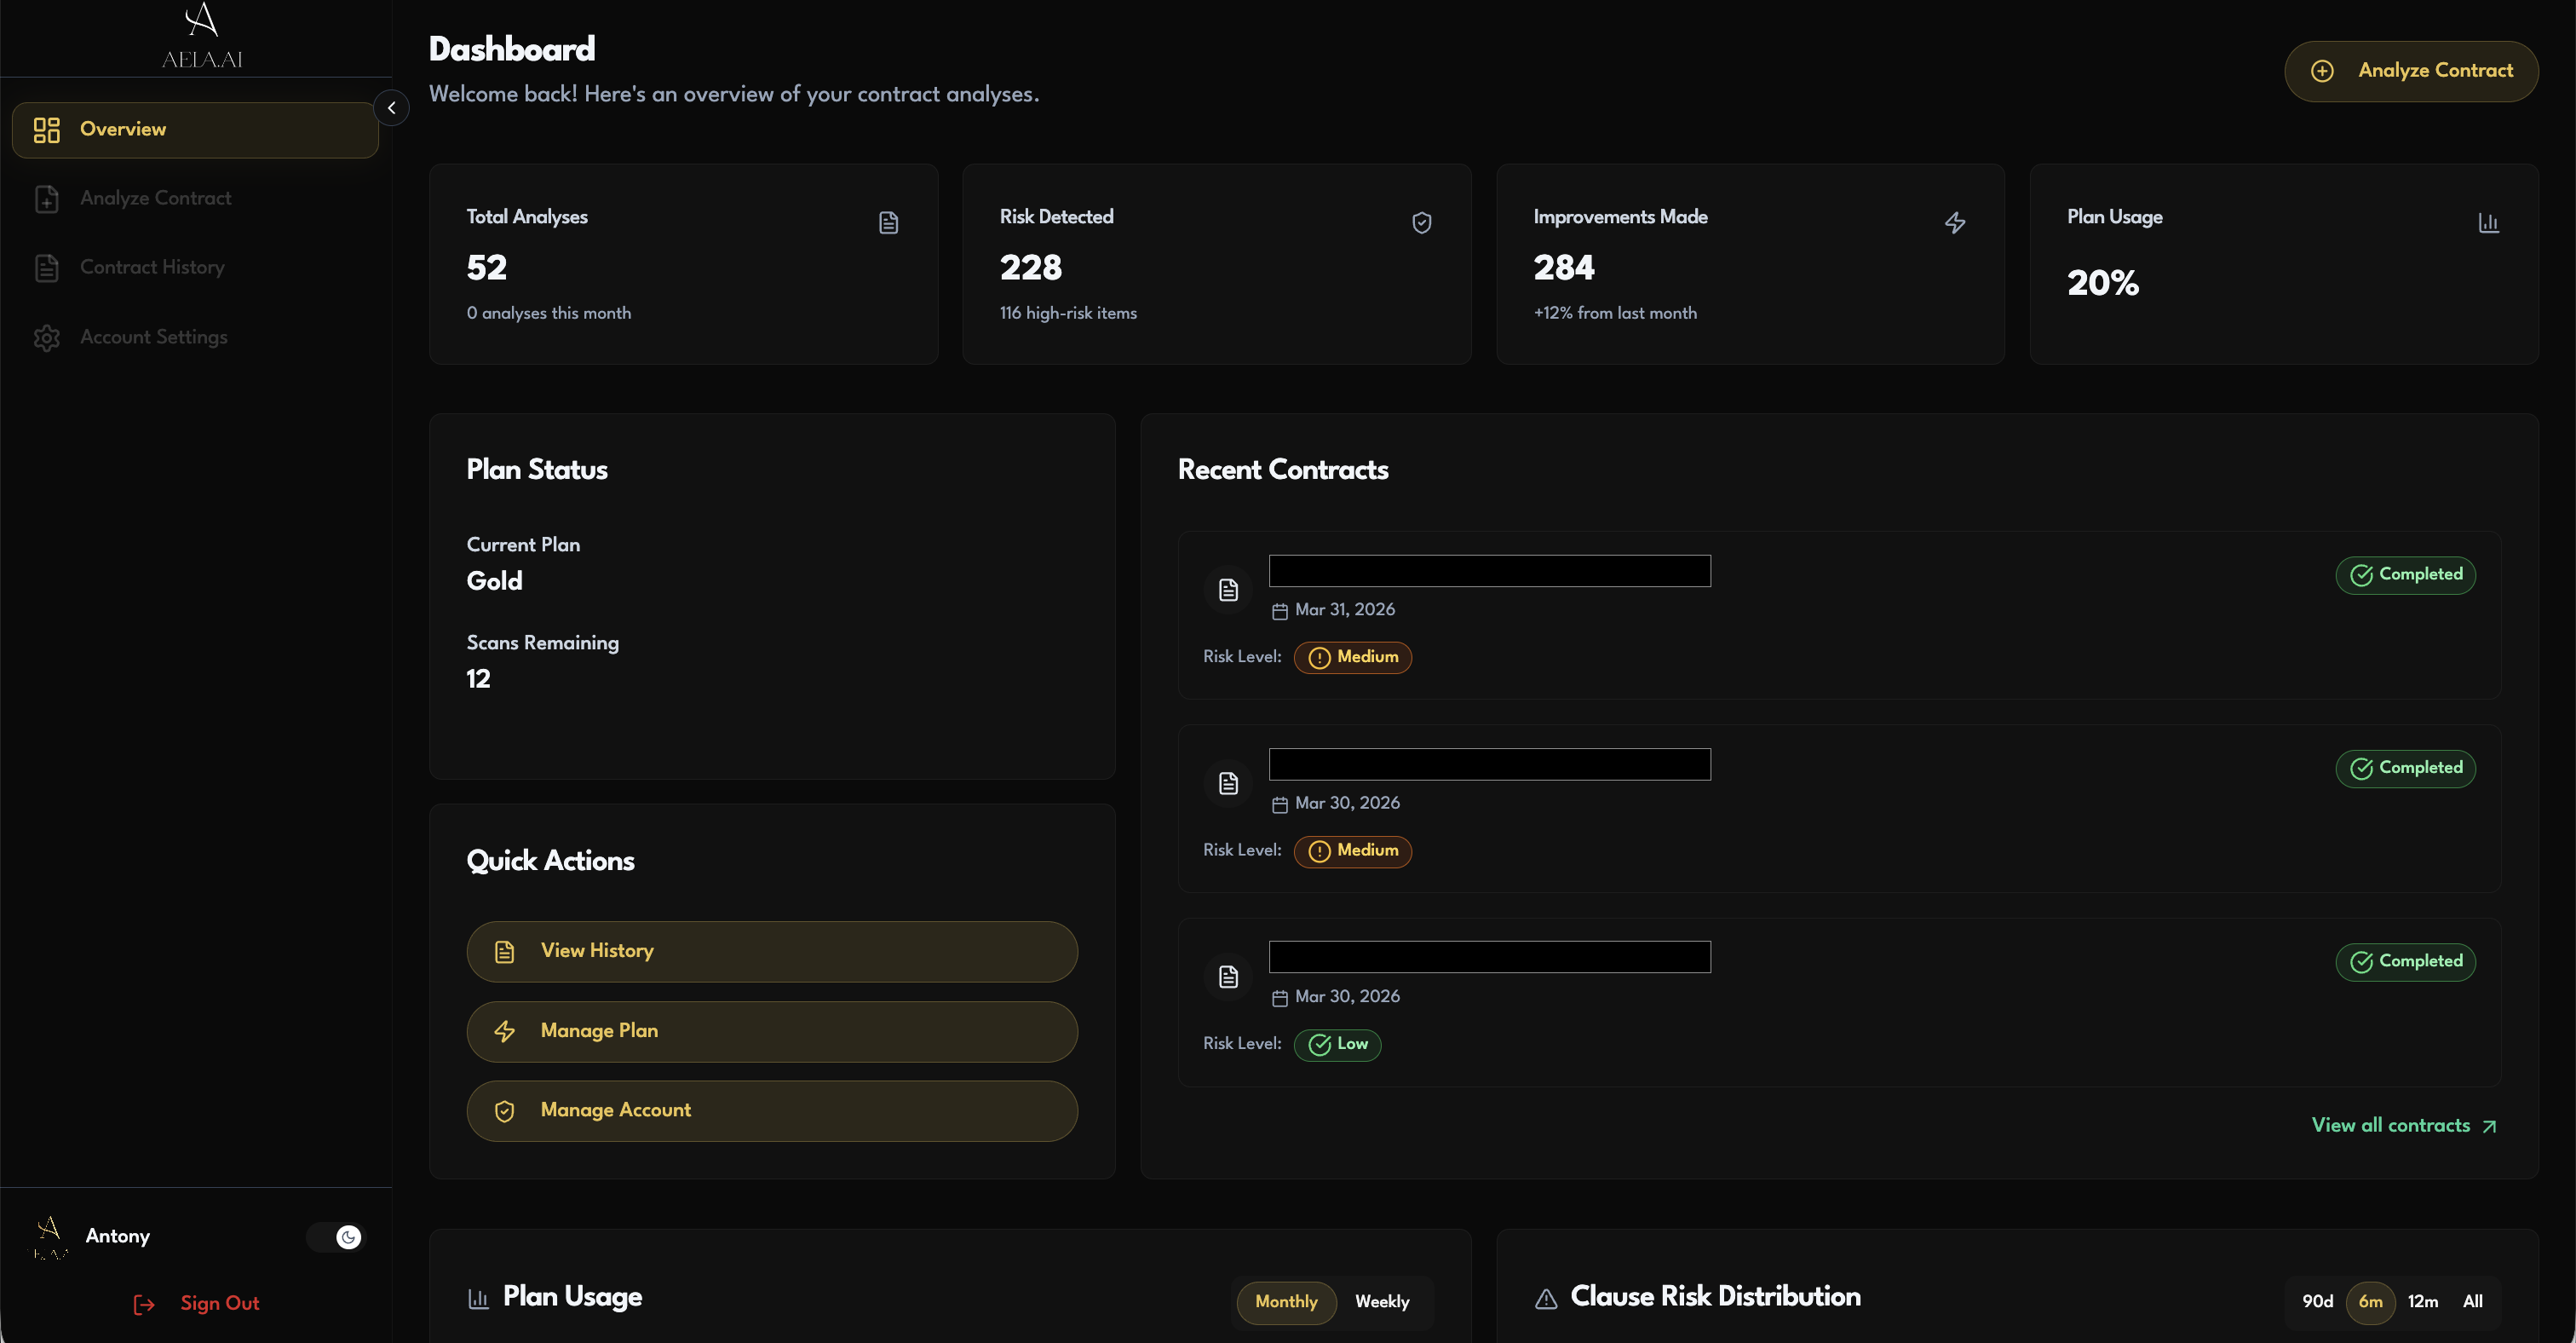Toggle the dark mode switch beside Antony
2576x1343 pixels.
tap(337, 1237)
